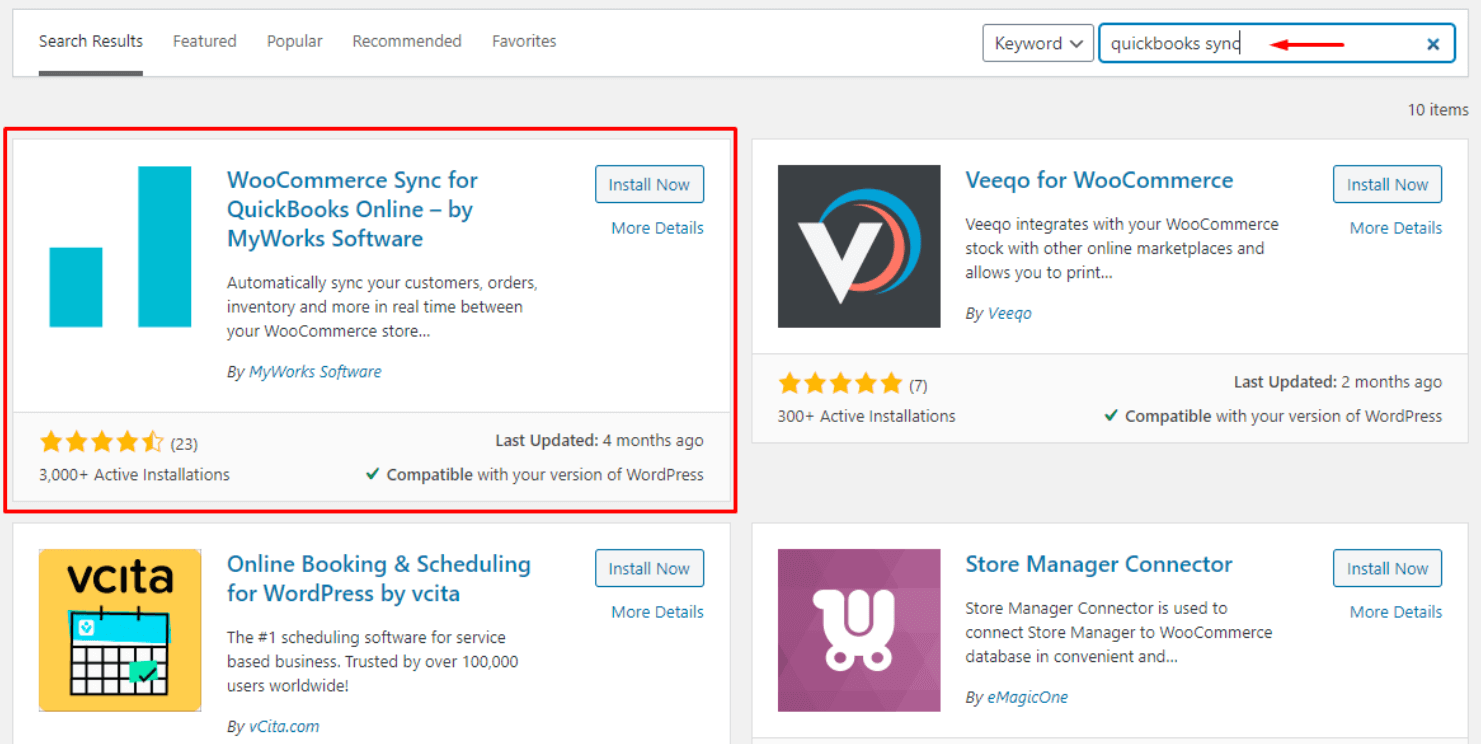The height and width of the screenshot is (744, 1481).
Task: Open the Veeqo author link
Action: point(1009,313)
